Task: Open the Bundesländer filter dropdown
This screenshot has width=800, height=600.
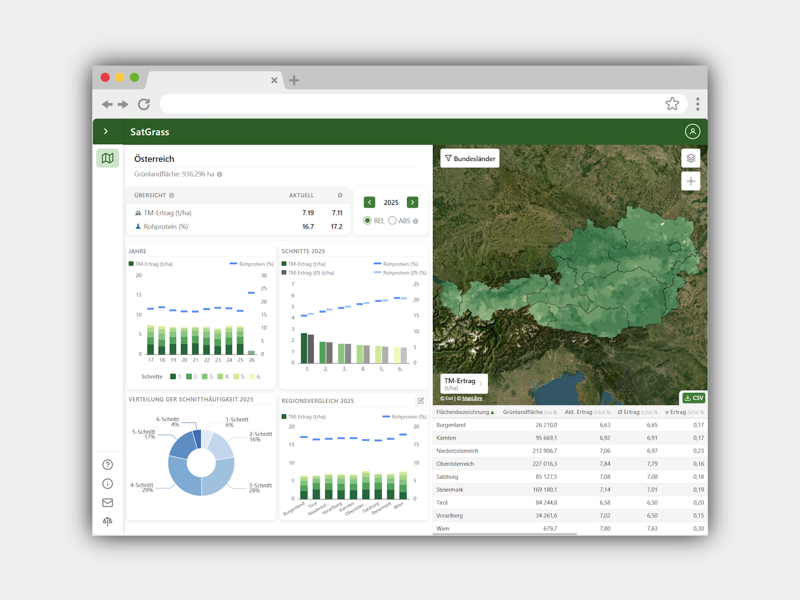Action: [469, 158]
